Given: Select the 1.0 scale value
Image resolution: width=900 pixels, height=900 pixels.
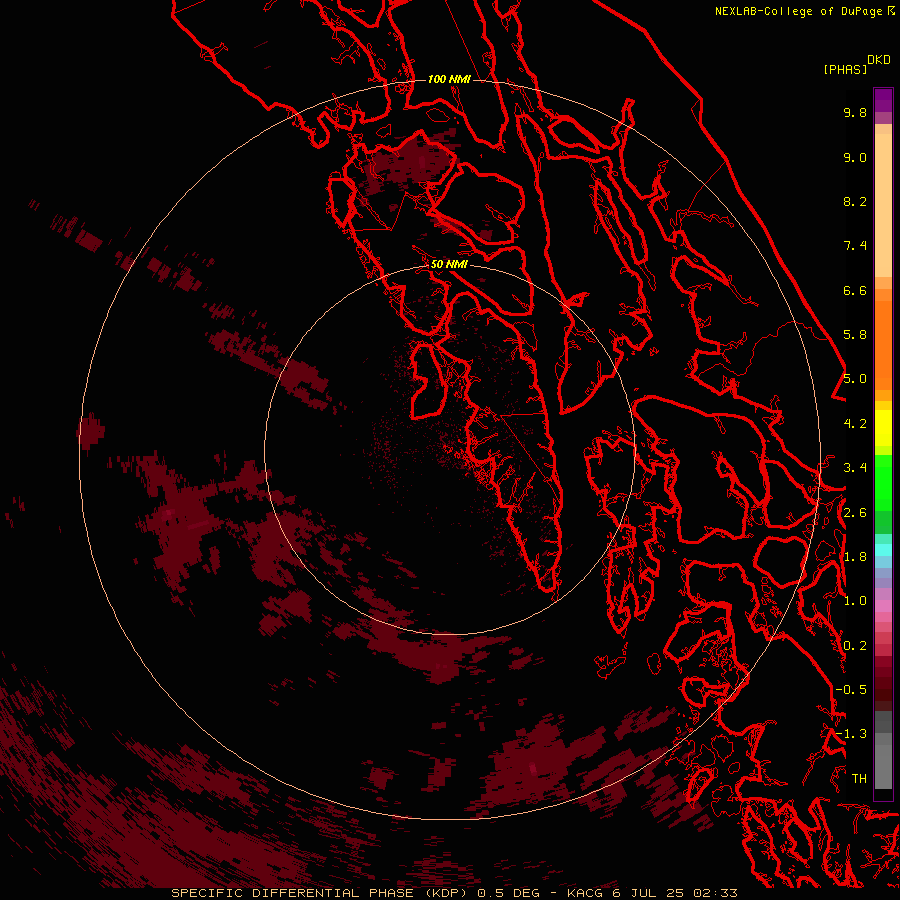Looking at the screenshot, I should (855, 601).
